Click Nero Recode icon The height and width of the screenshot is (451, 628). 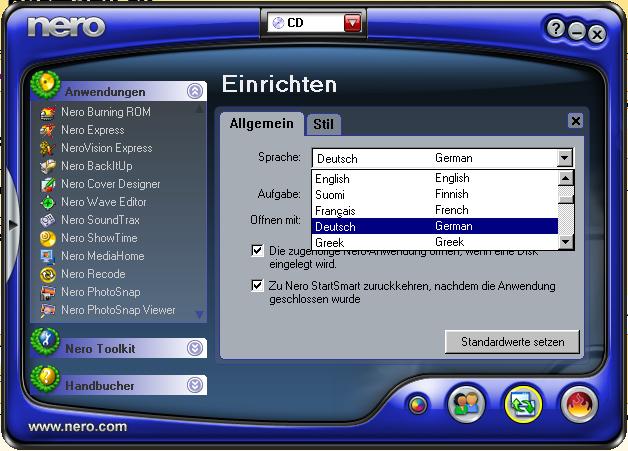click(48, 274)
